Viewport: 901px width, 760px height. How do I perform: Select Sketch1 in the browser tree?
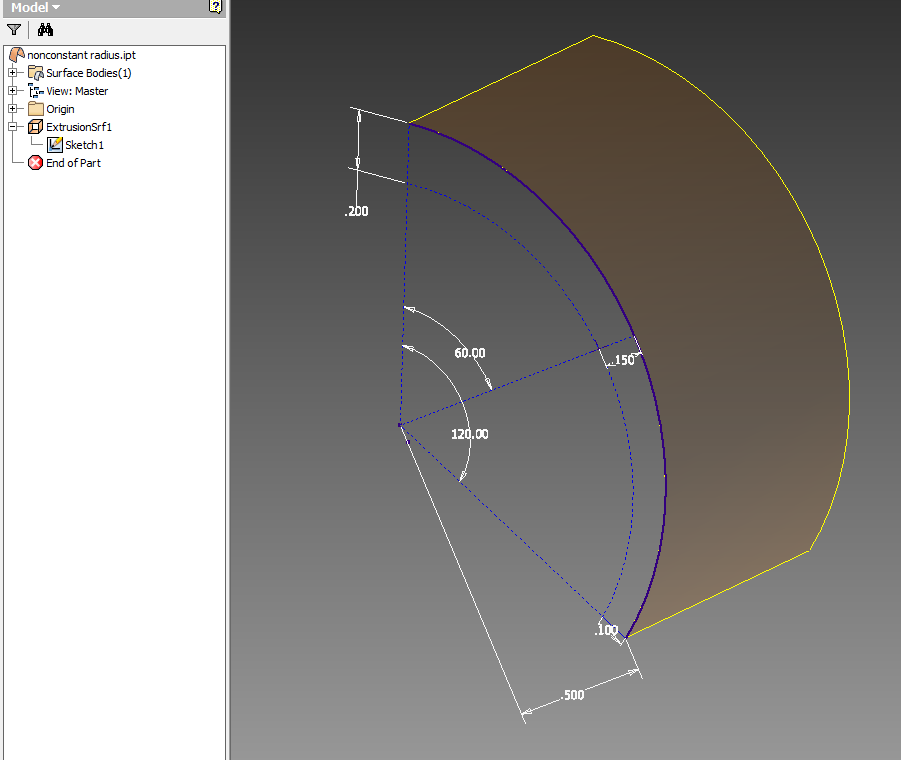[87, 144]
